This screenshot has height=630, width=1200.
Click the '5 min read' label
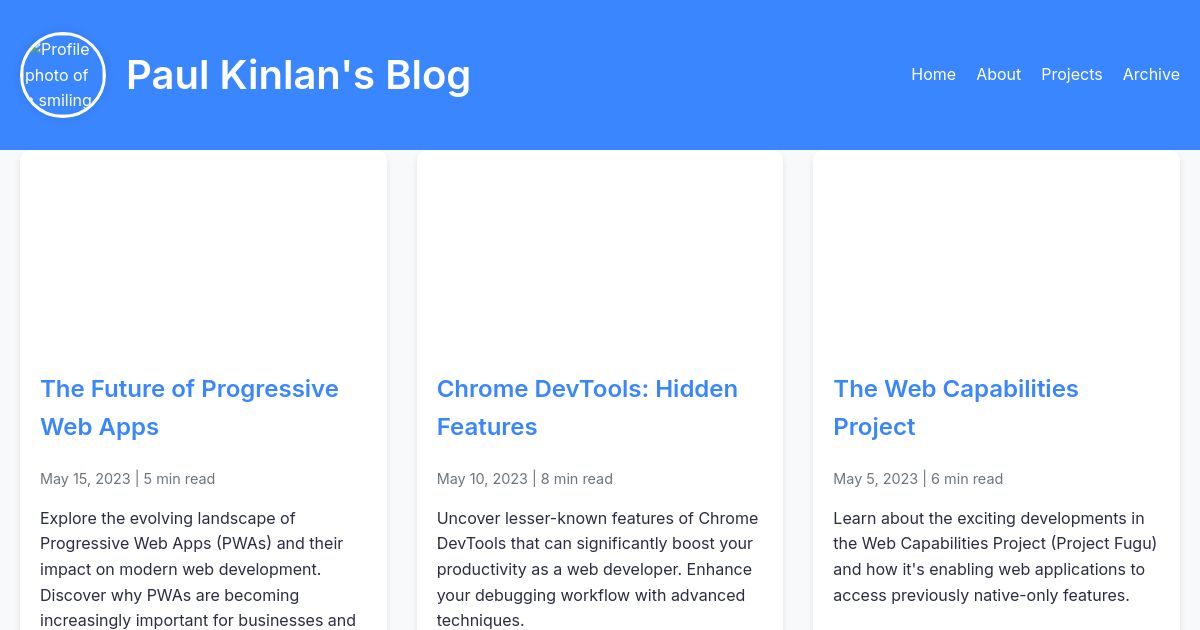point(179,478)
